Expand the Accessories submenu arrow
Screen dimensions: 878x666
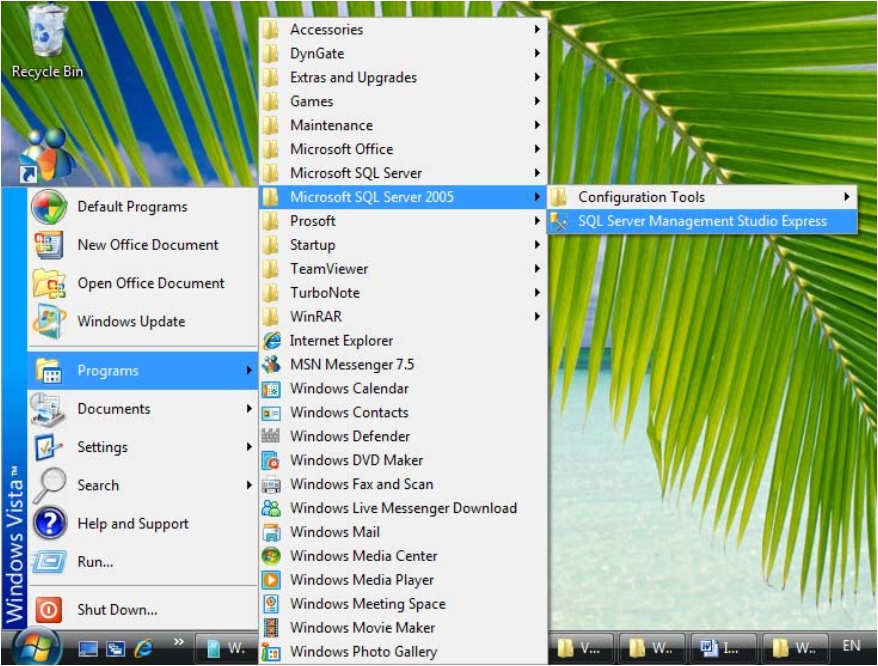[537, 29]
